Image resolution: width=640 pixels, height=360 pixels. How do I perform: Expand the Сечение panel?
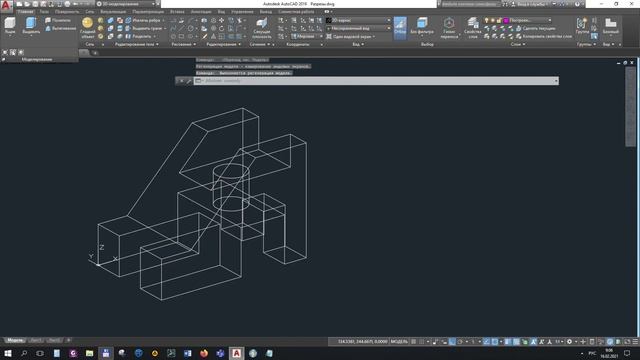coord(260,44)
